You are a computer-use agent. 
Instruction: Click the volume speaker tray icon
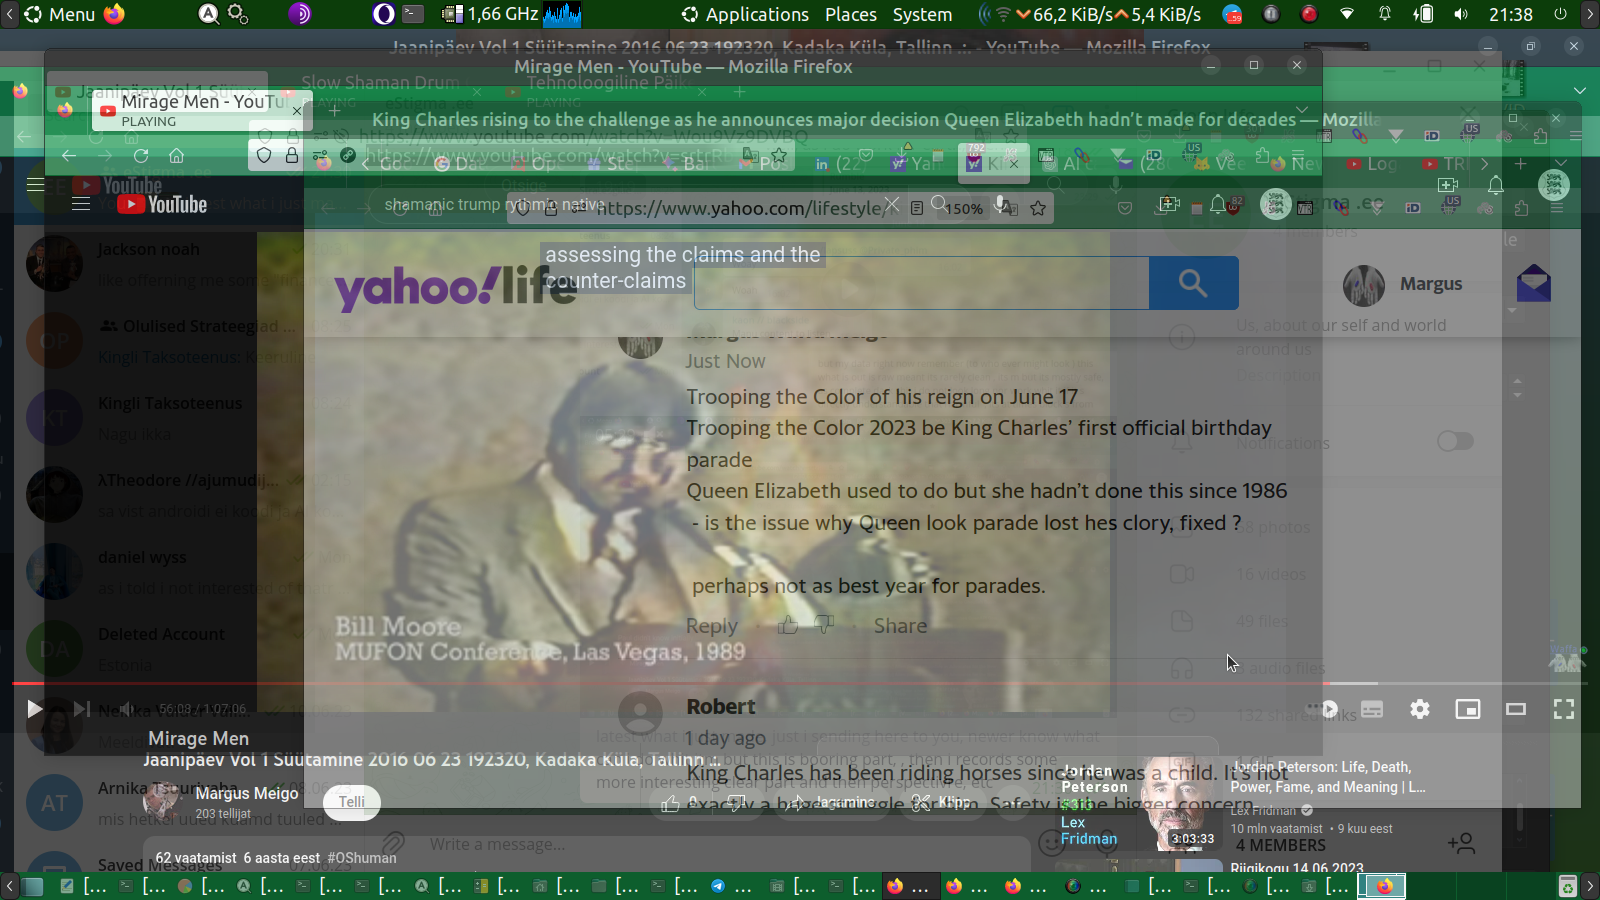pos(1462,14)
